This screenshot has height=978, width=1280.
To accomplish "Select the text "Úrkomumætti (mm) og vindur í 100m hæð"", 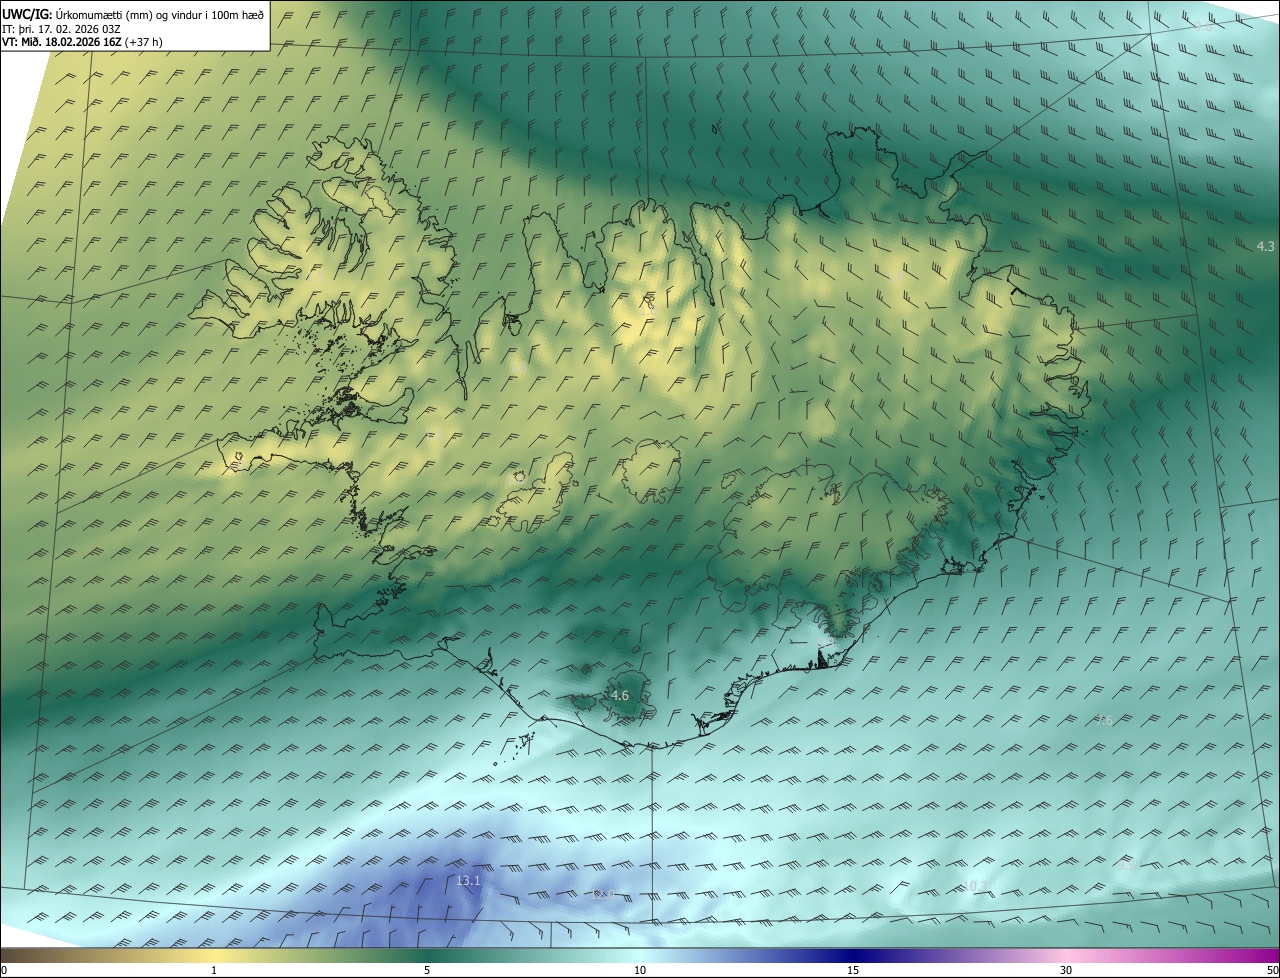I will [160, 15].
